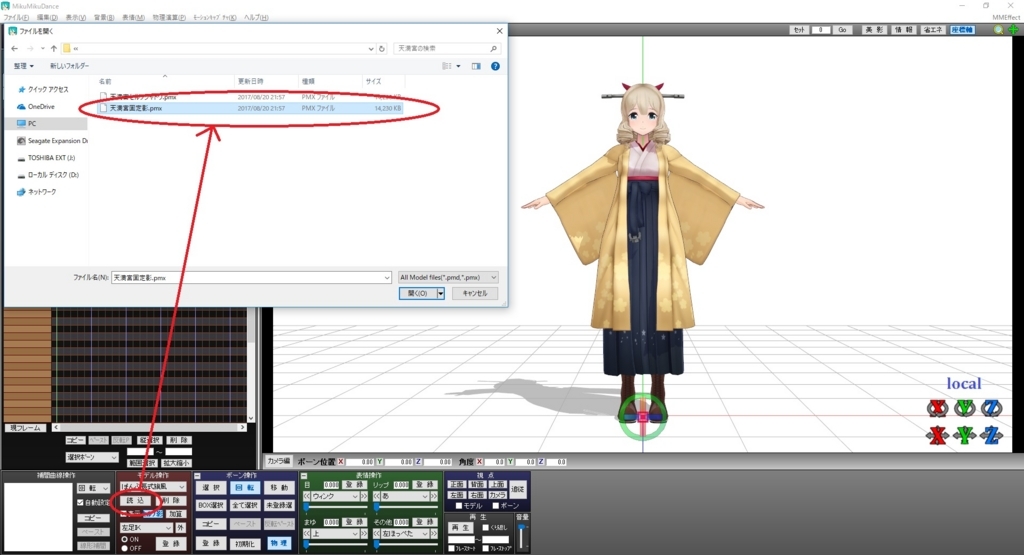1024x555 pixels.
Task: Click the 正面 front view button
Action: click(456, 484)
